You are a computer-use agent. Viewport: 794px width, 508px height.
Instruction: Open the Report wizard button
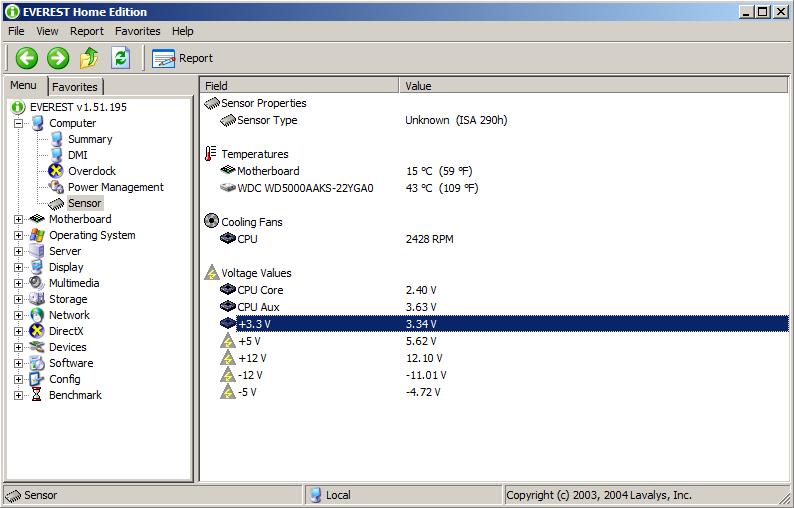[x=182, y=58]
